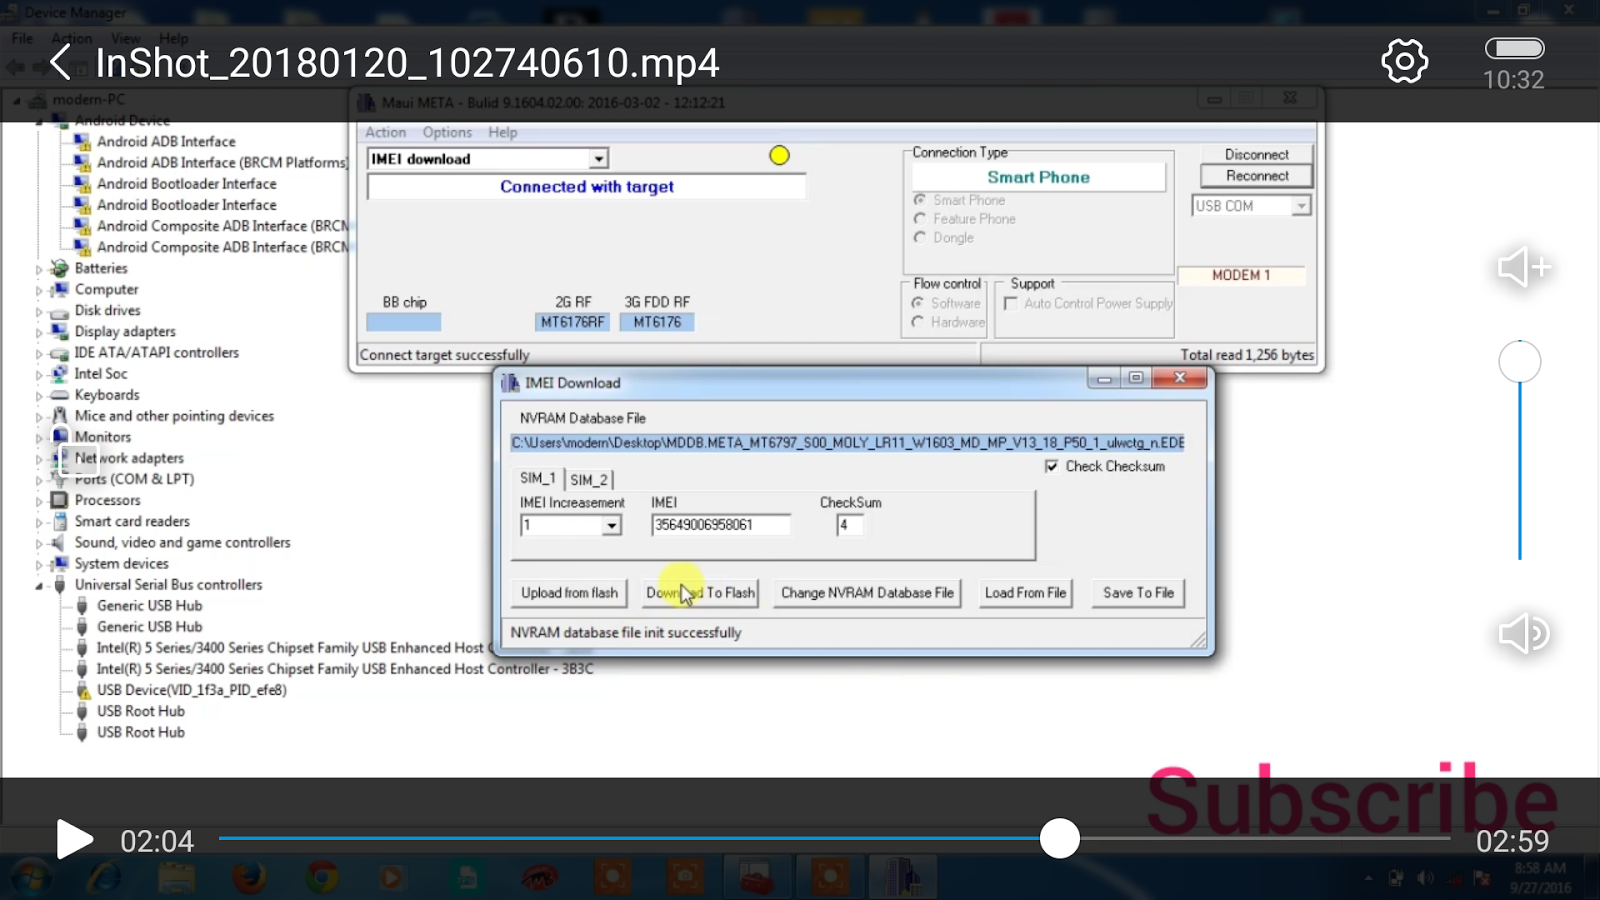Click the IDE ATA/ATAPI controllers icon
This screenshot has height=900, width=1600.
pos(60,353)
